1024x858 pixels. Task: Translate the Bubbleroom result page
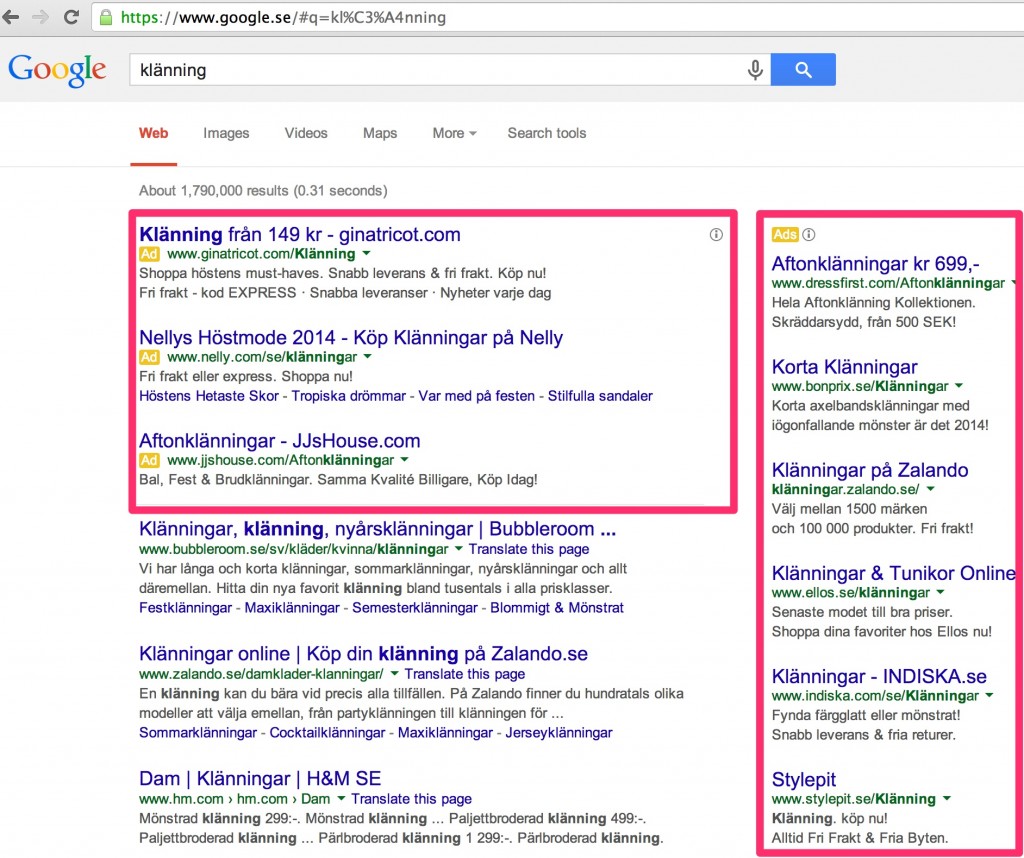529,549
